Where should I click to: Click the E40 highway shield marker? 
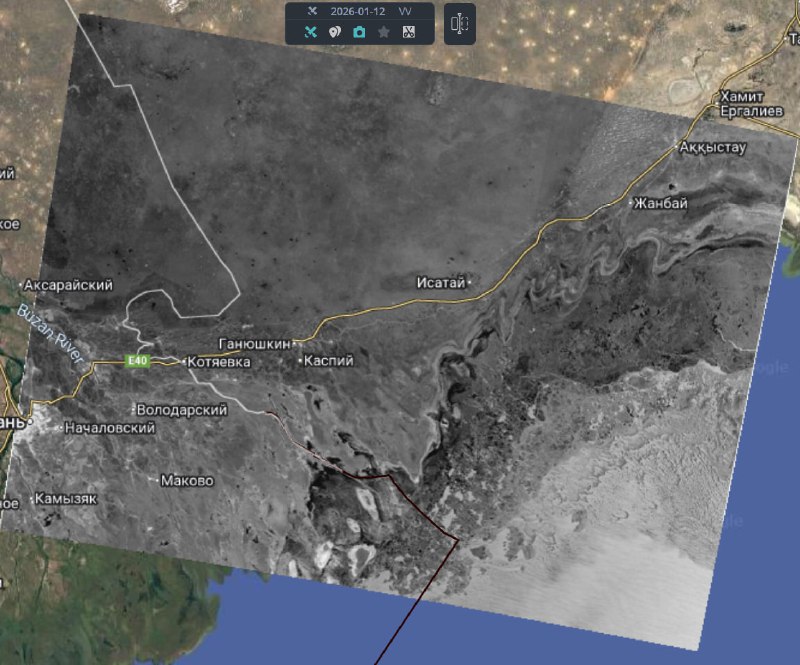click(x=137, y=361)
